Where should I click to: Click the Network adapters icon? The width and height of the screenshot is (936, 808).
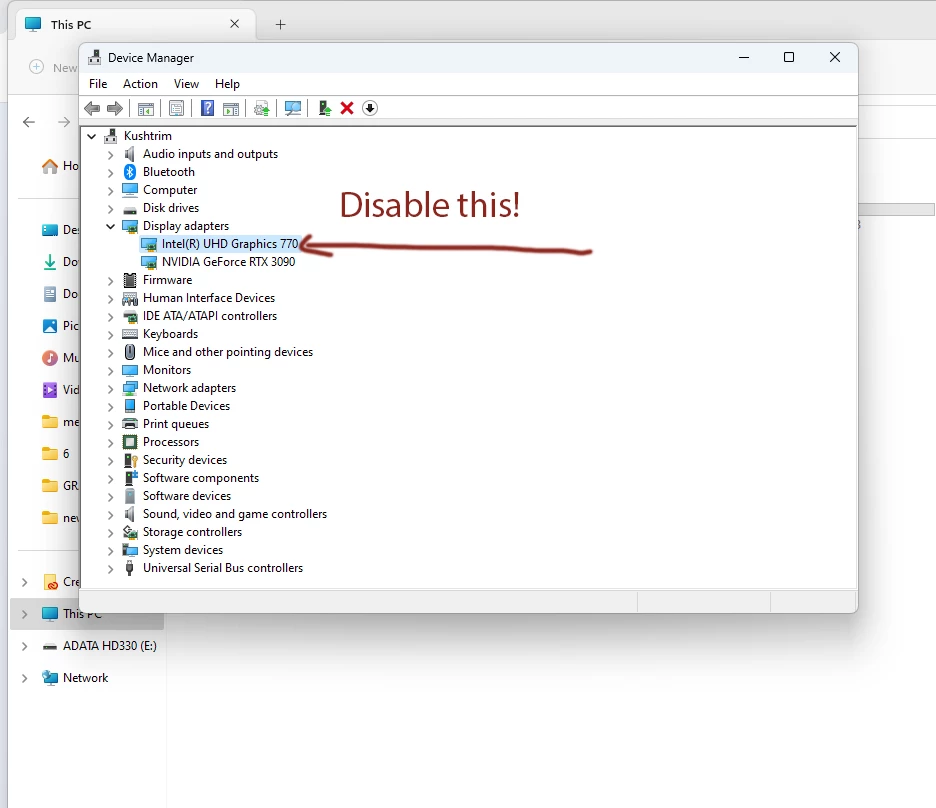tap(130, 388)
